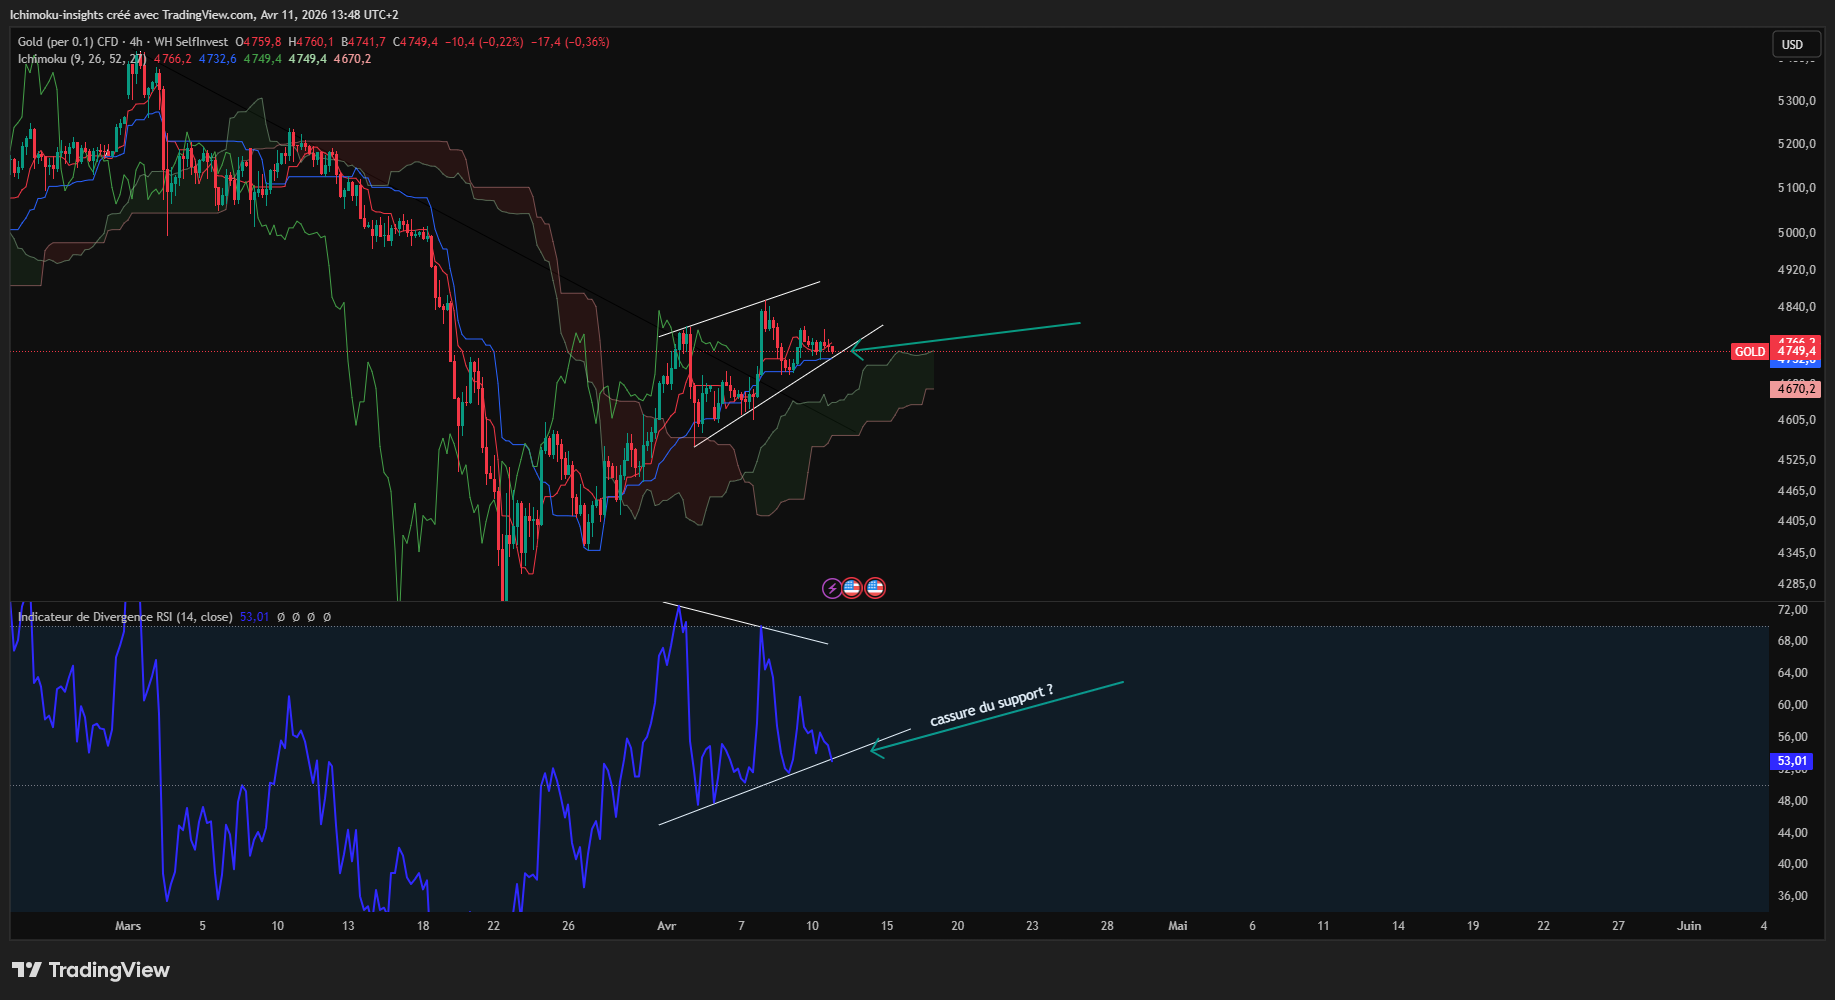This screenshot has height=1000, width=1835.
Task: Open the USD currency selector
Action: click(x=1792, y=44)
